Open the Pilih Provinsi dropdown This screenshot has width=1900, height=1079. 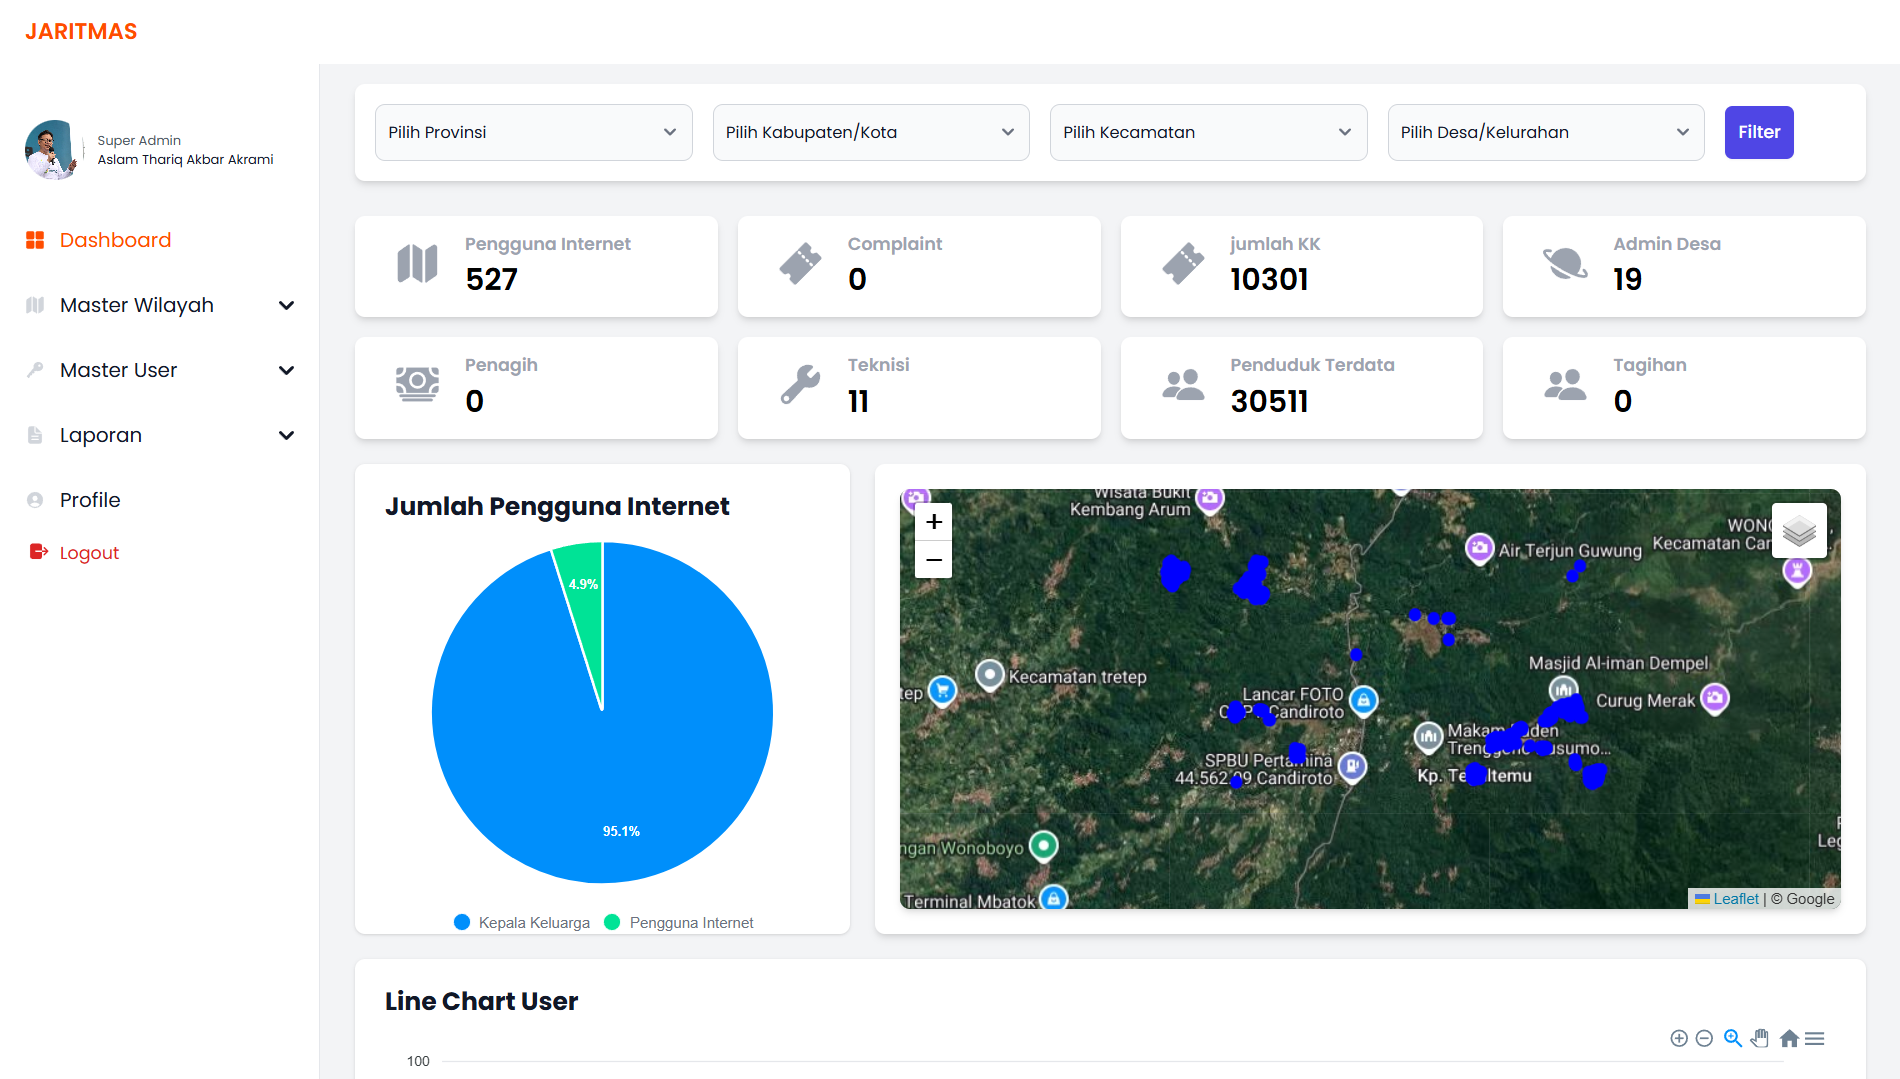click(533, 132)
